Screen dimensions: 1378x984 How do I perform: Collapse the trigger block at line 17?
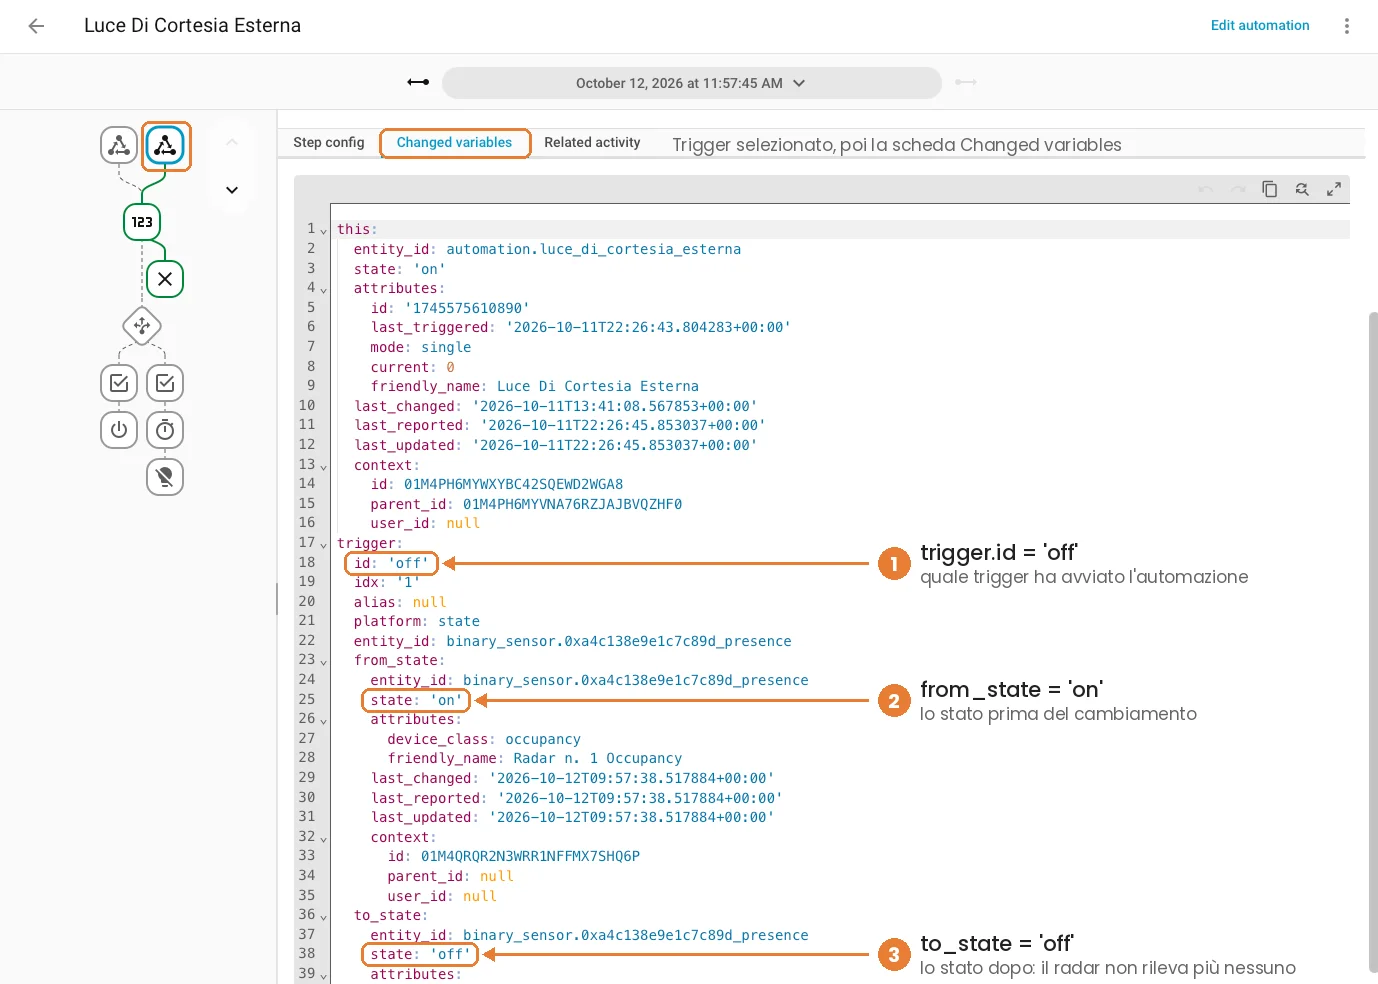tap(324, 545)
